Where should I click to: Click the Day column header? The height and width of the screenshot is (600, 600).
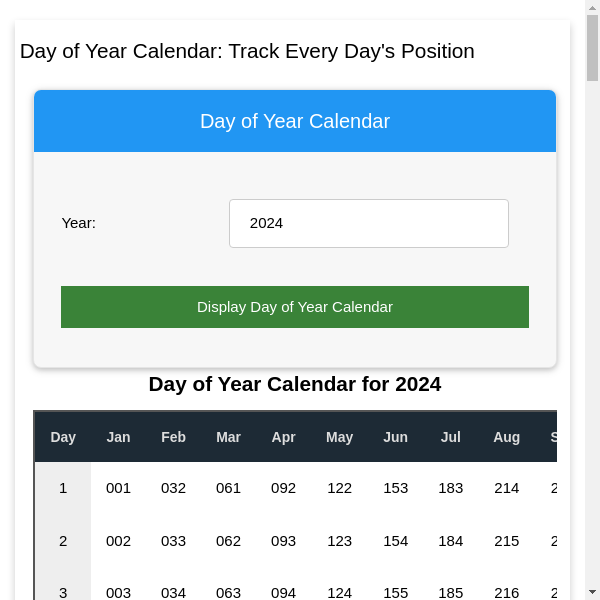click(63, 437)
